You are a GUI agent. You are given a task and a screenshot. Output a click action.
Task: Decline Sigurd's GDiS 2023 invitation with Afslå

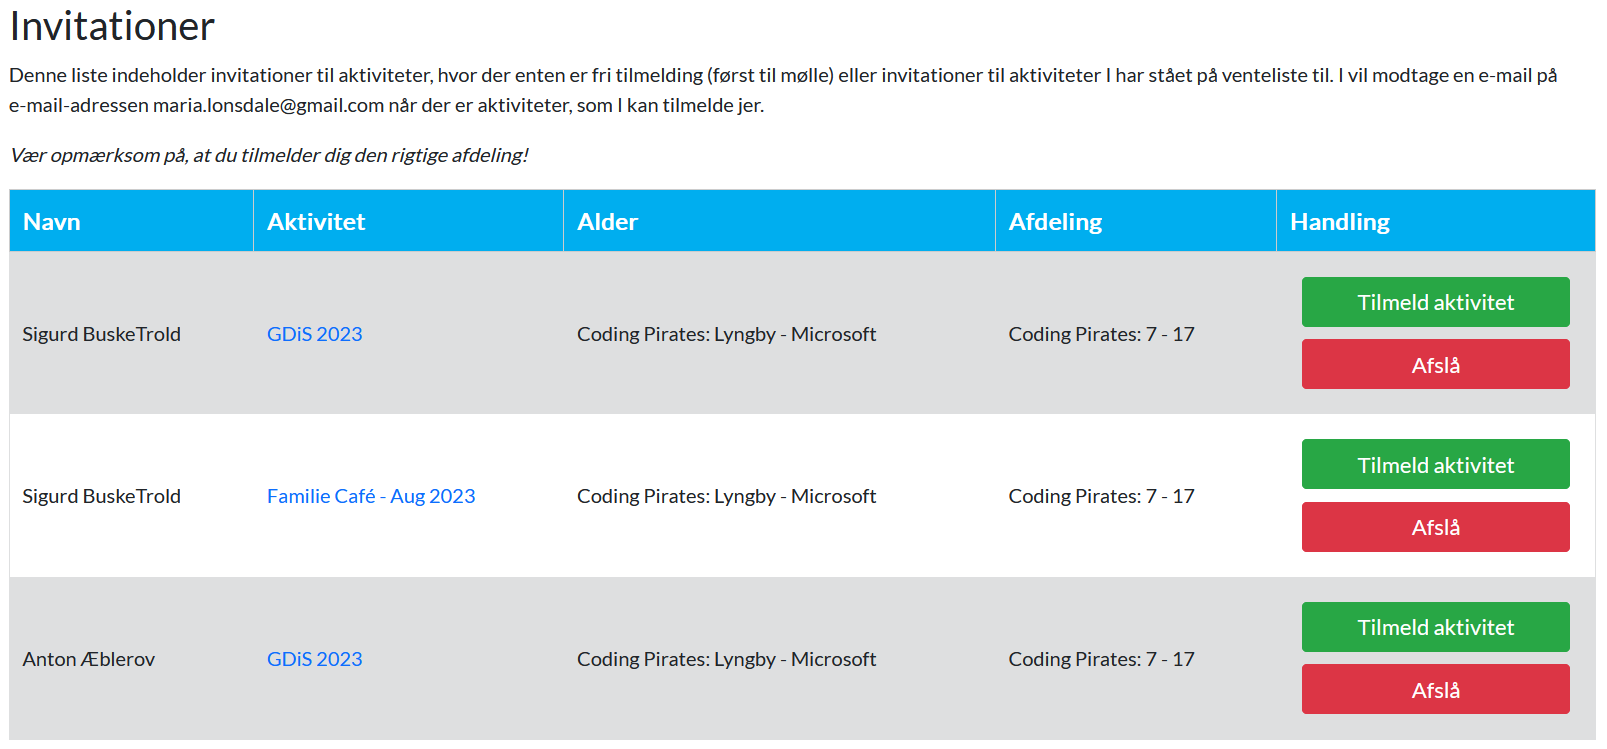(x=1435, y=364)
